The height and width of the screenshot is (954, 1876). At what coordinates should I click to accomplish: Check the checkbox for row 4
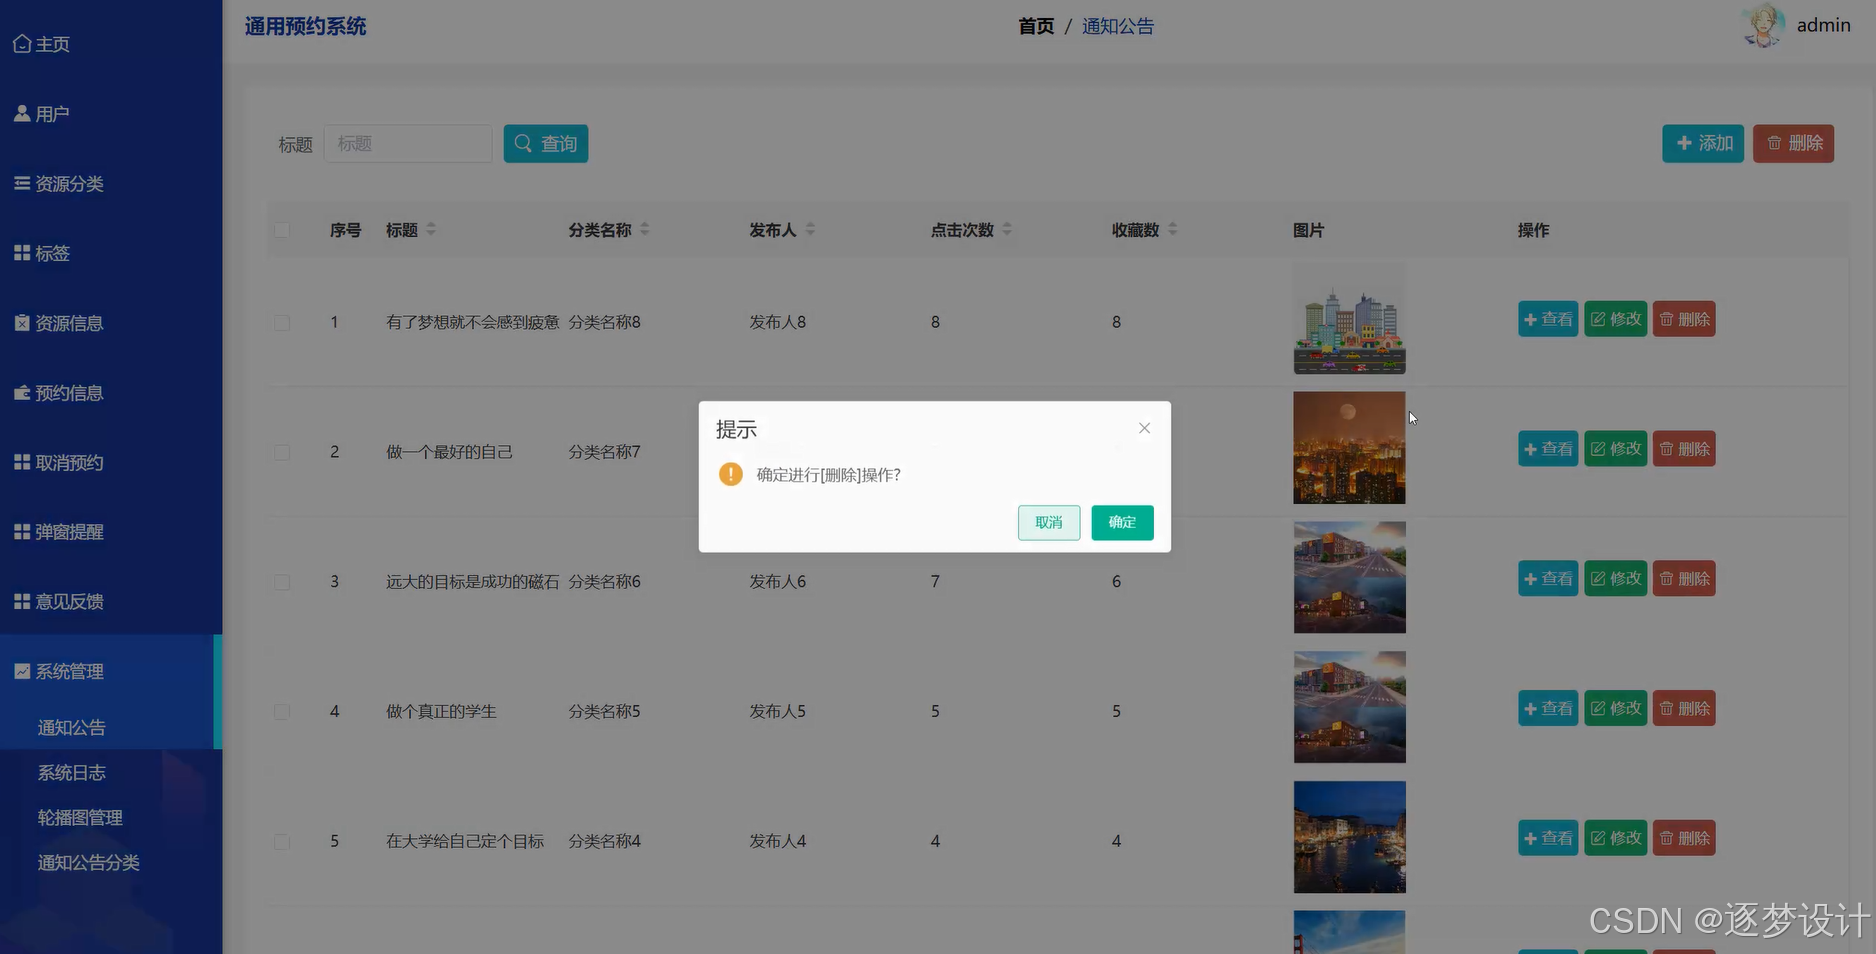point(282,711)
